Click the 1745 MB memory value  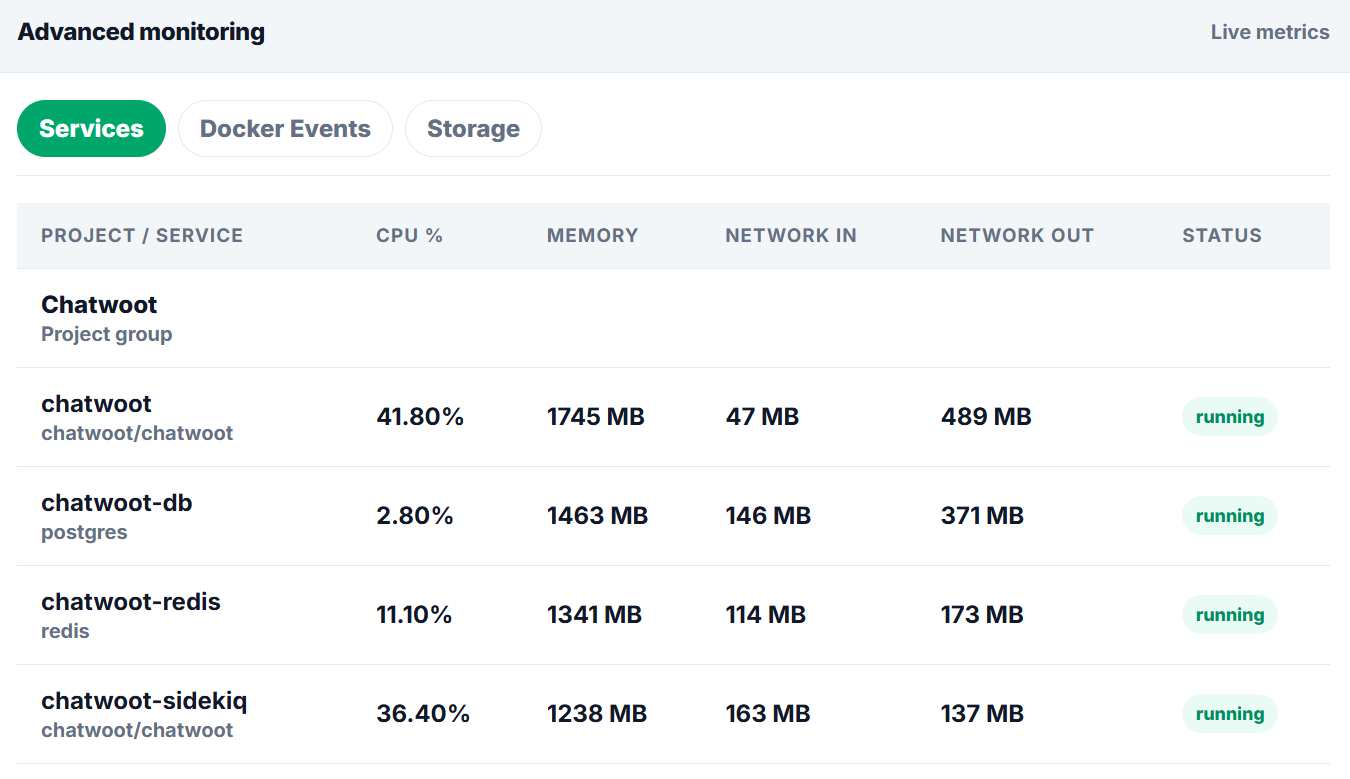pos(596,417)
